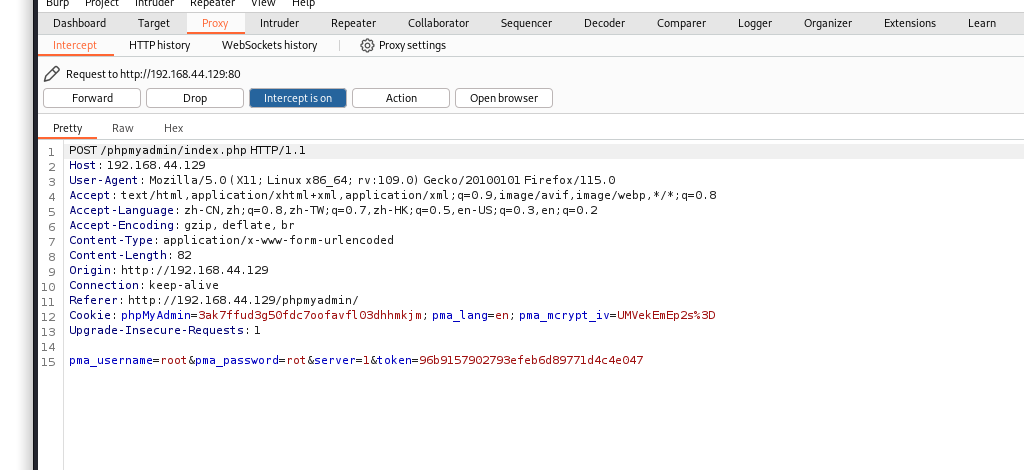The height and width of the screenshot is (470, 1024).
Task: Switch to the Decoder tab
Action: [604, 23]
